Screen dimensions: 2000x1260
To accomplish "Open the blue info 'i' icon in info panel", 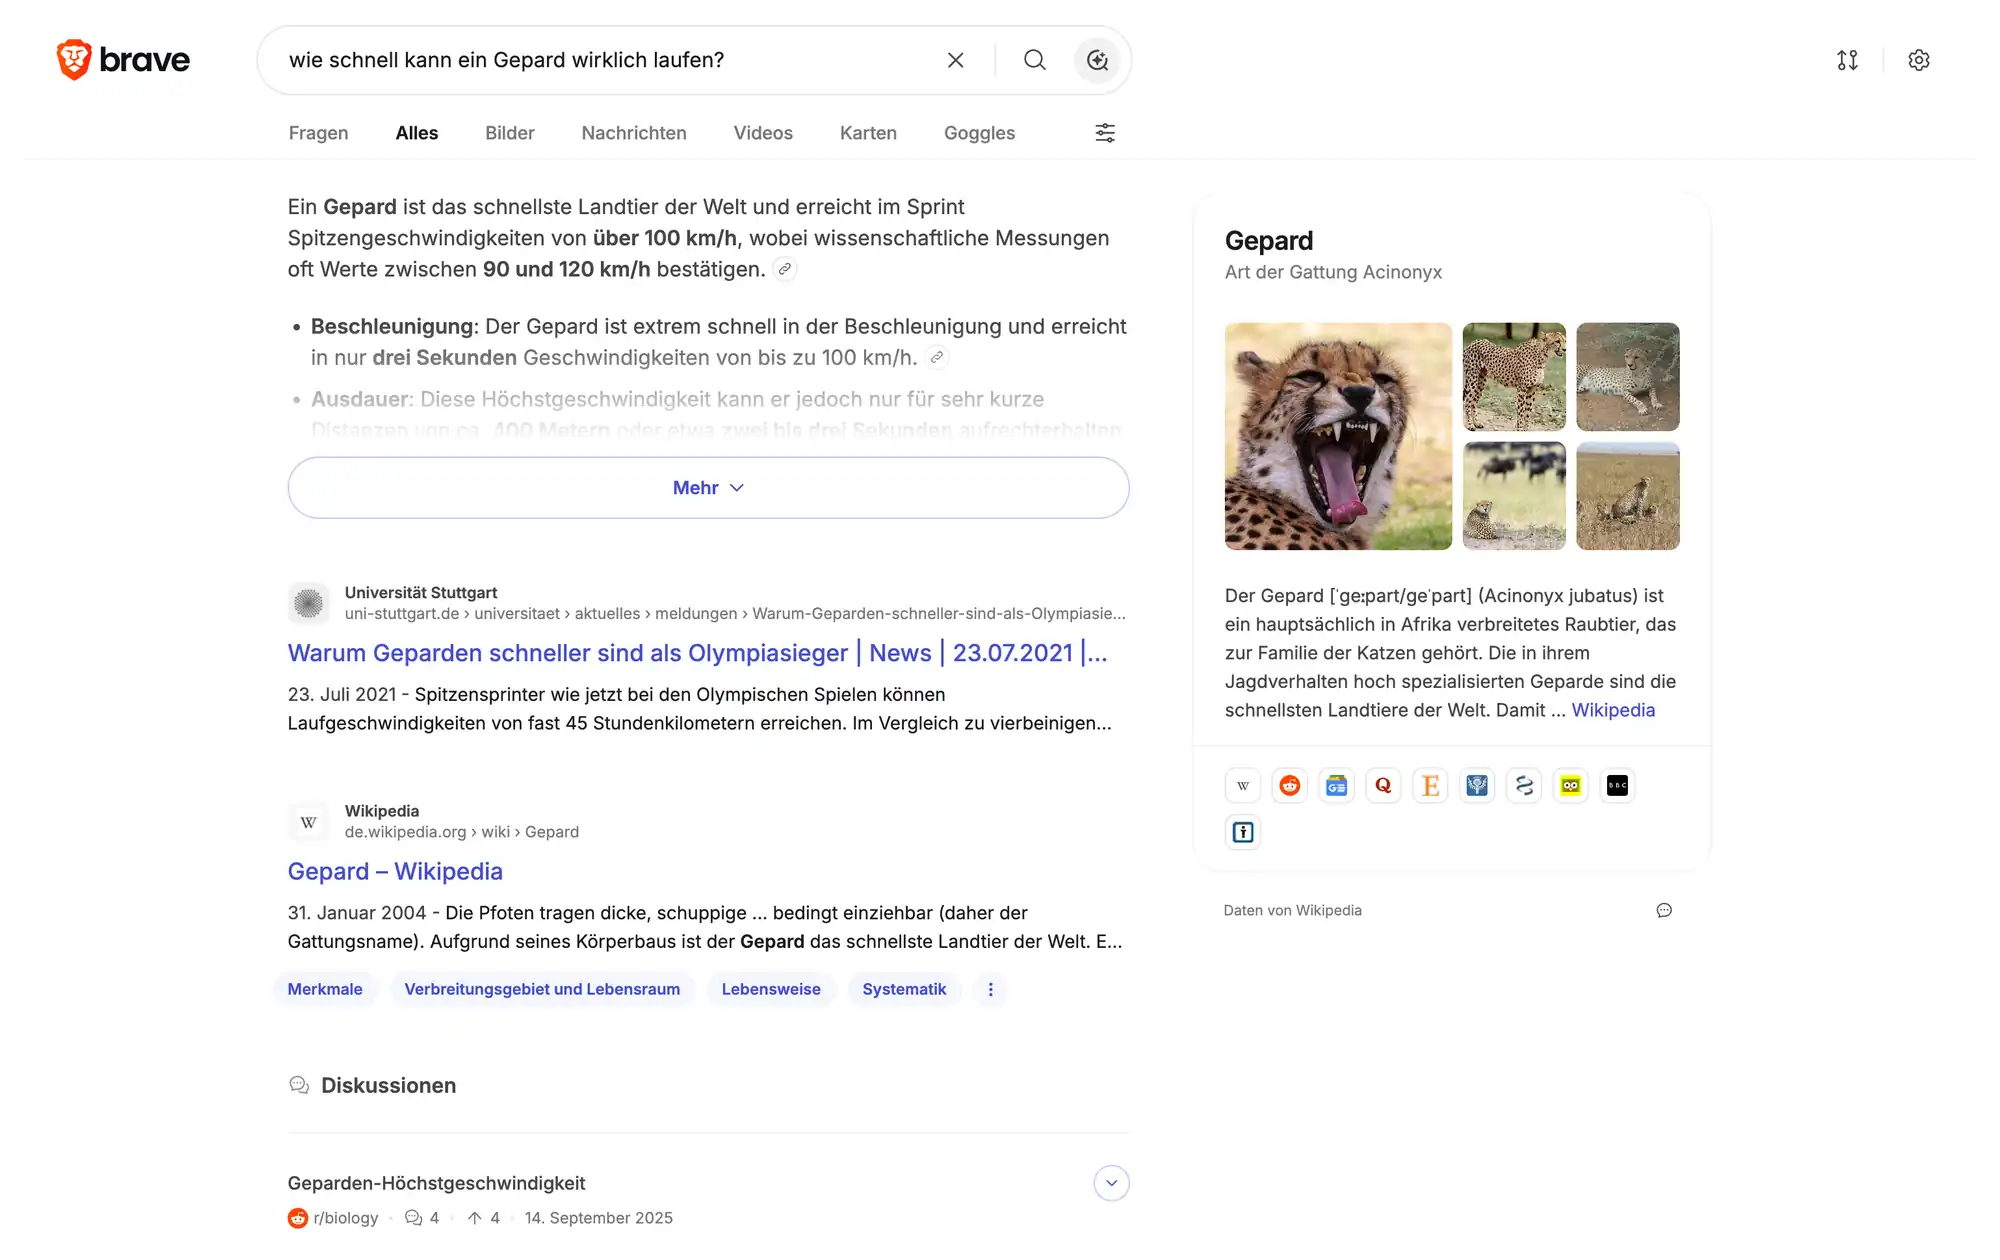I will click(1243, 832).
